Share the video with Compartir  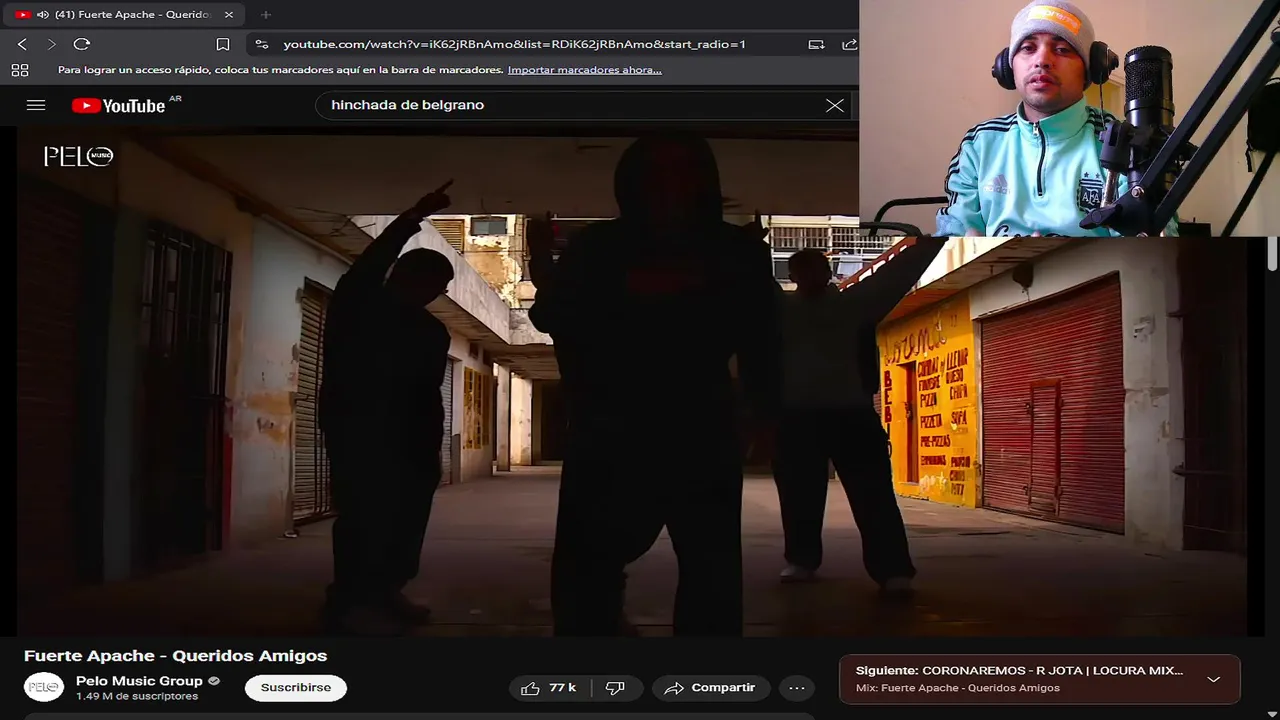tap(711, 688)
